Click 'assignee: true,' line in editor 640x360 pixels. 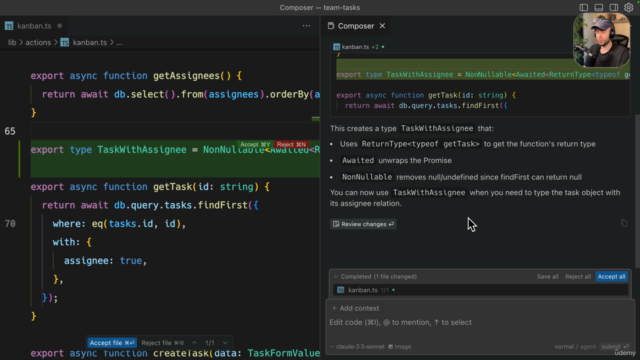[105, 261]
